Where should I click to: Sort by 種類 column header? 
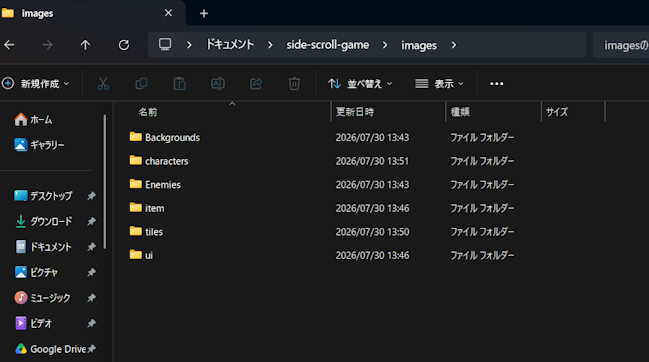(460, 112)
